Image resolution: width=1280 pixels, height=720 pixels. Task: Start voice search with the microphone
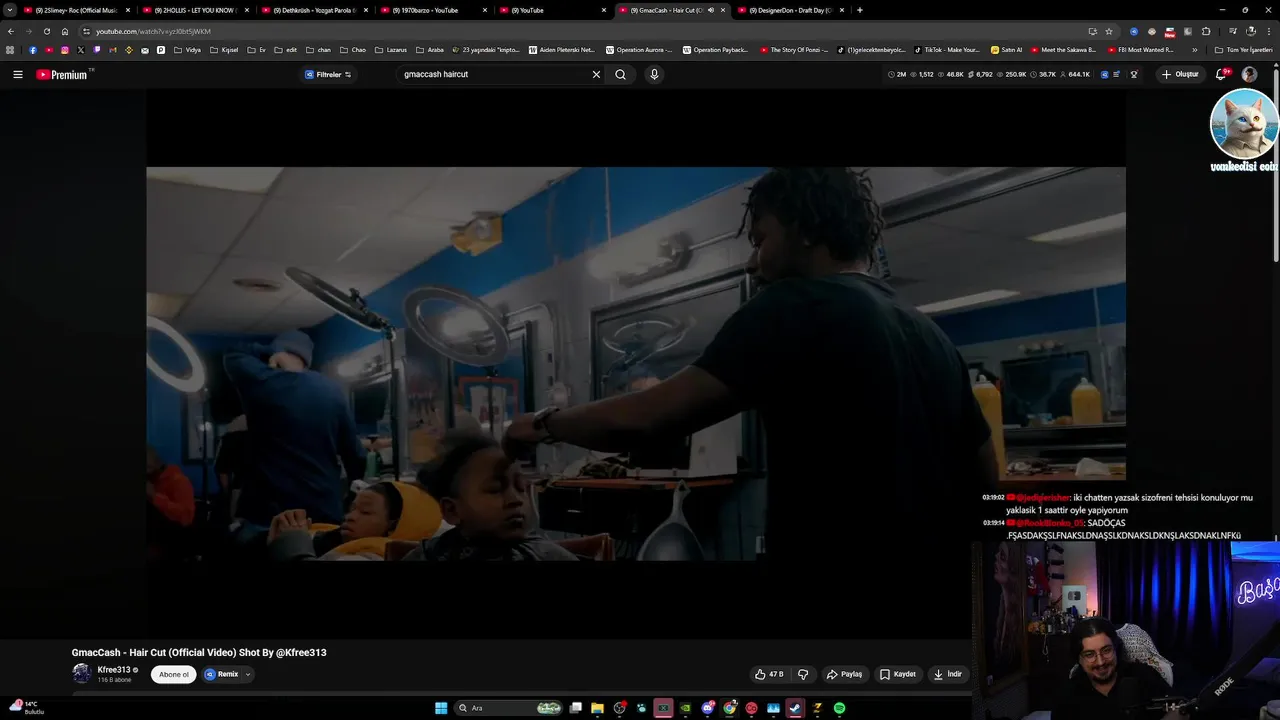654,74
